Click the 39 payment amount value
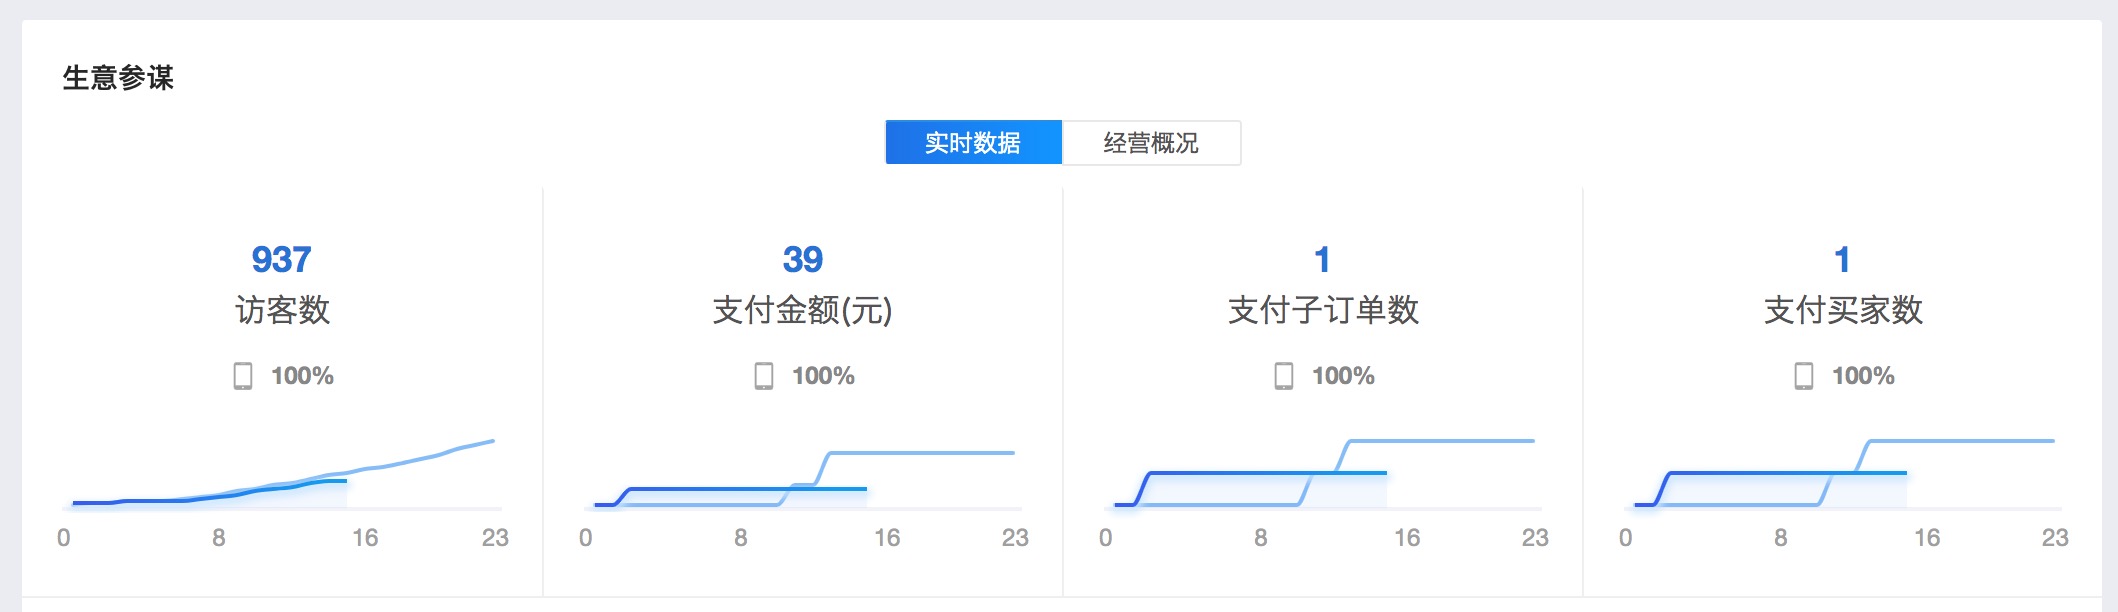 [802, 260]
